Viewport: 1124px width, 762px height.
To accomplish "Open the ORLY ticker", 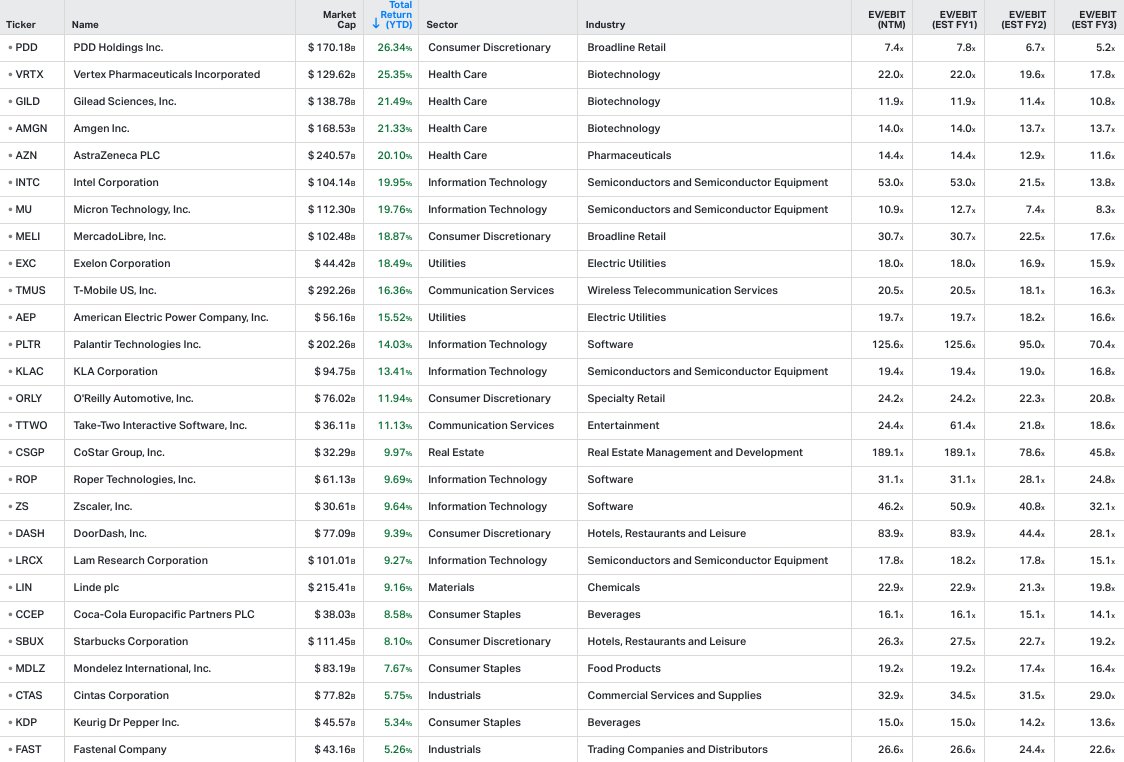I will pyautogui.click(x=29, y=399).
